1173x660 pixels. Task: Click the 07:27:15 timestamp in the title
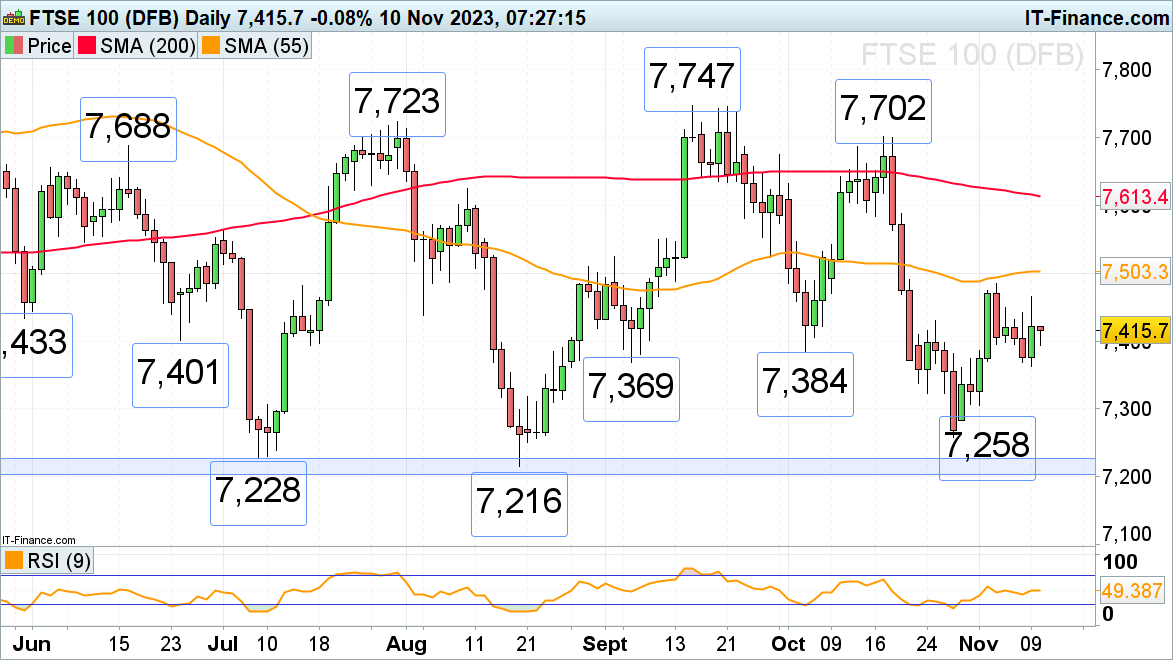(546, 17)
